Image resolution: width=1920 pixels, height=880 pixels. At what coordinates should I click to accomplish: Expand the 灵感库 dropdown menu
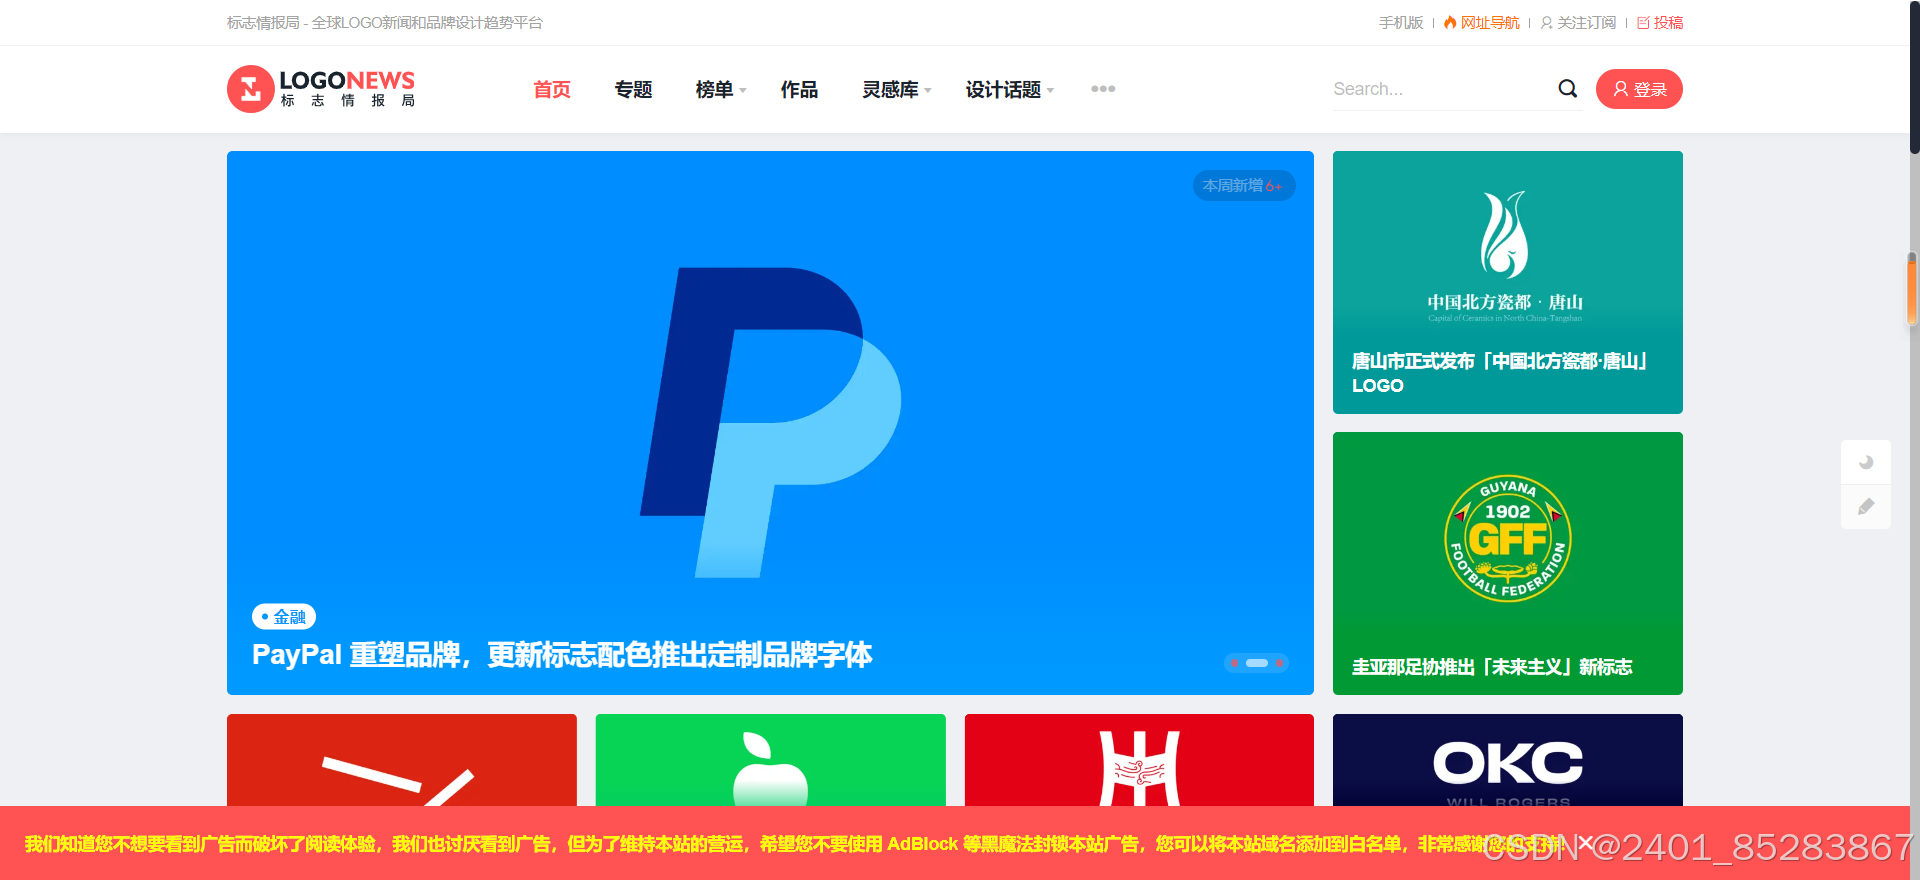point(897,89)
